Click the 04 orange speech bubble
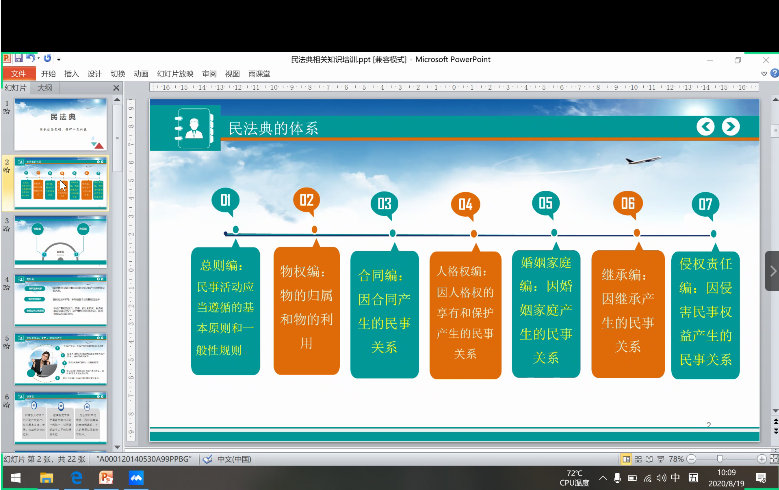Viewport: 779px width, 490px height. (x=466, y=206)
